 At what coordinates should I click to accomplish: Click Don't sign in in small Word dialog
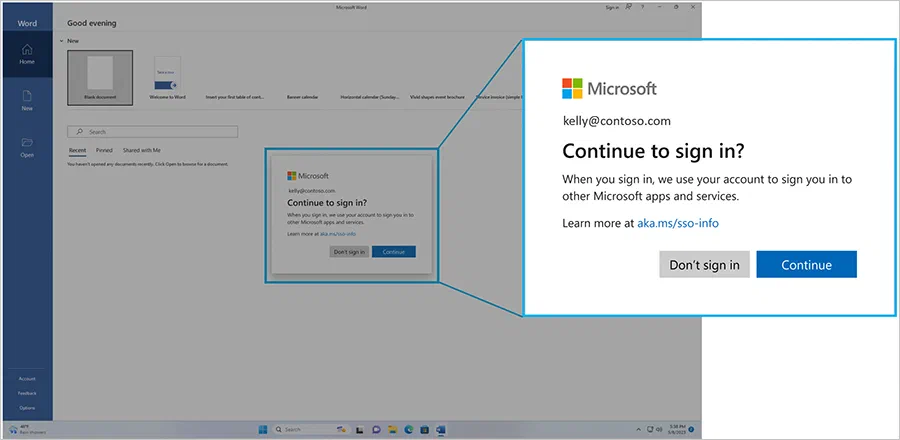[x=349, y=252]
